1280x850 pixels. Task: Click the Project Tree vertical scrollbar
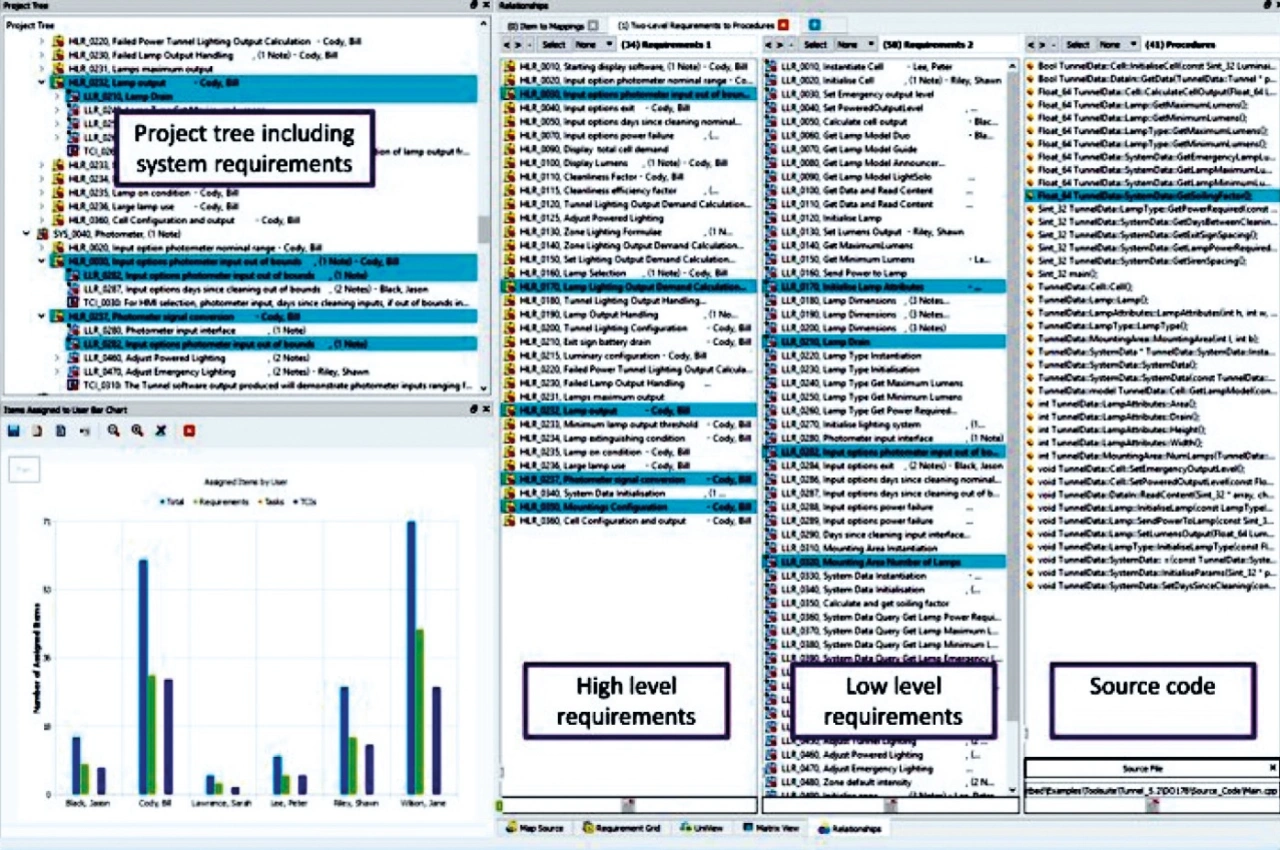point(484,230)
